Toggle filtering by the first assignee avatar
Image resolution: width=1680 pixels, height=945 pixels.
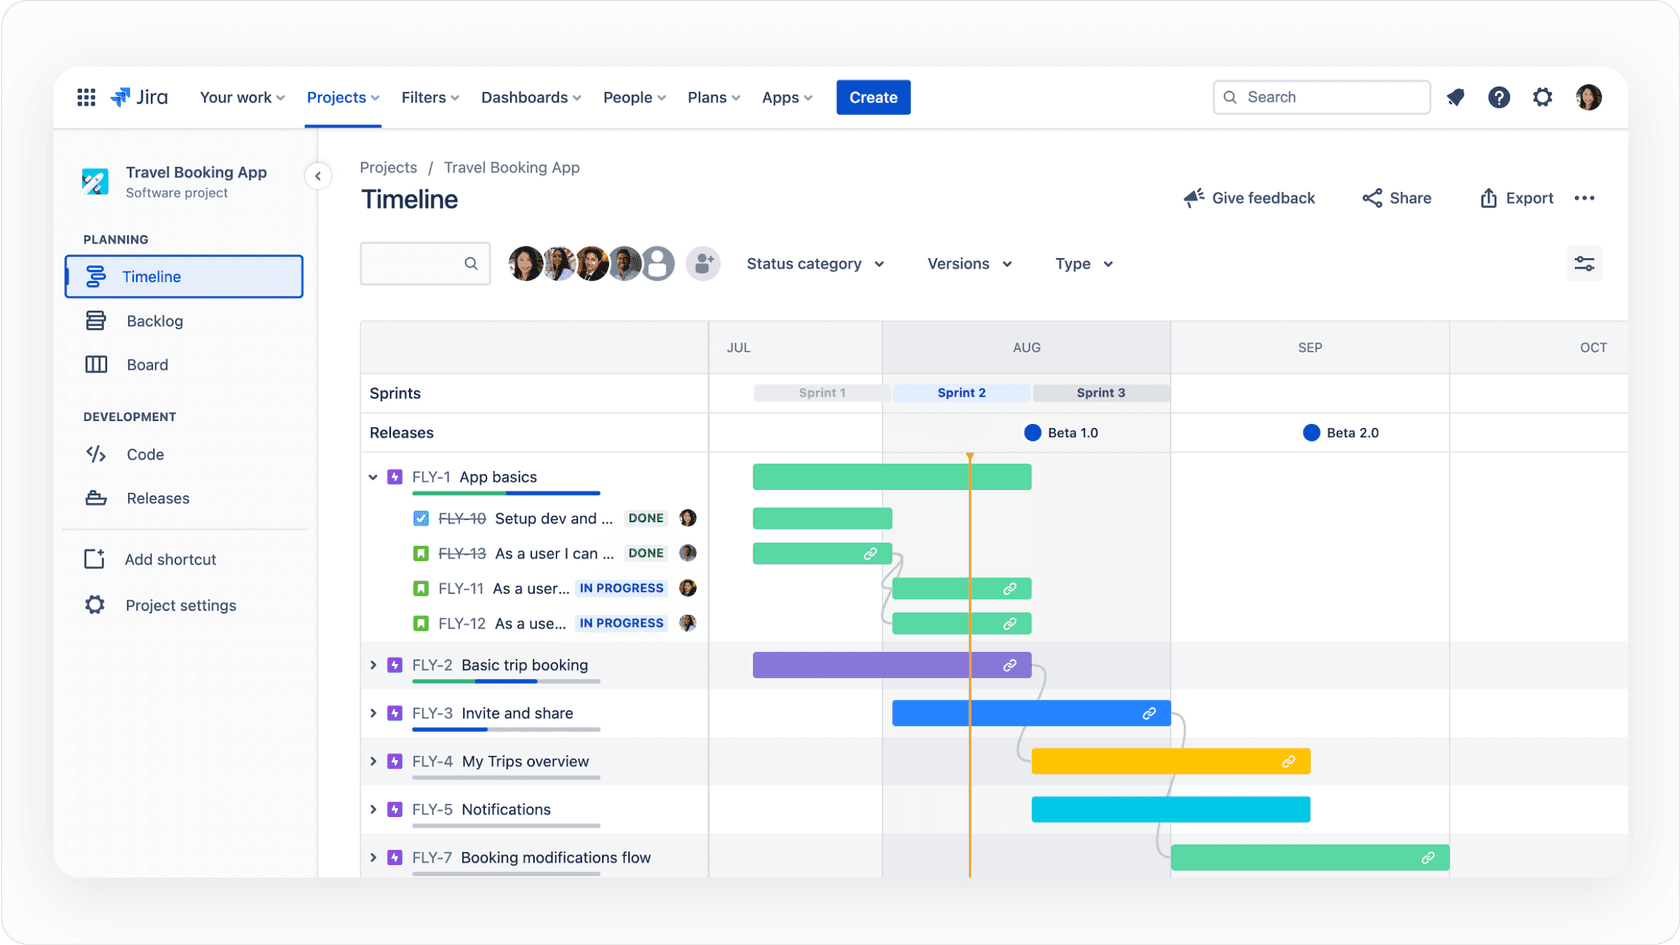tap(526, 263)
